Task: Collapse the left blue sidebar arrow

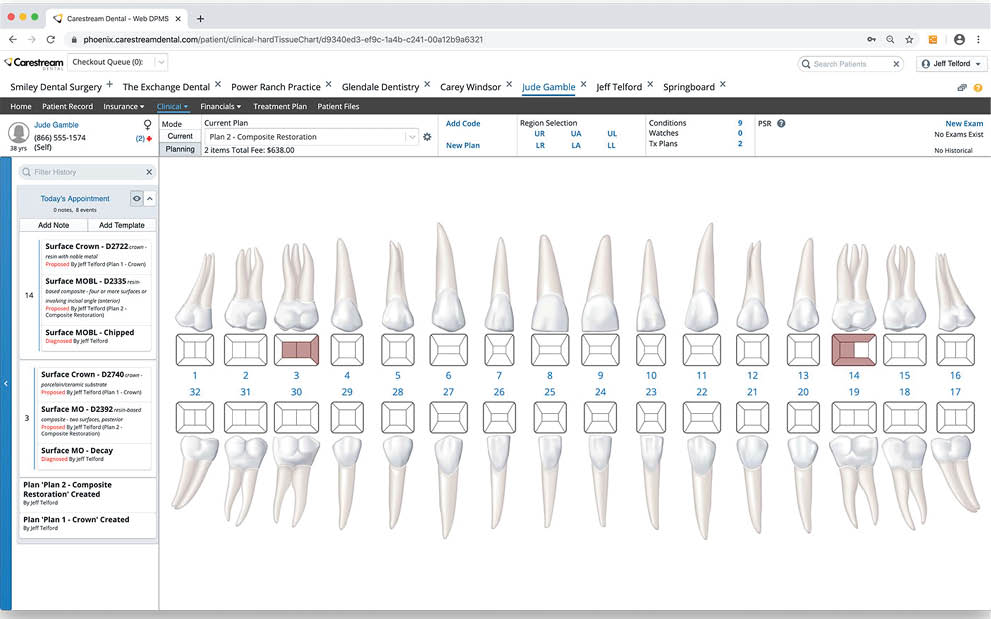Action: tap(5, 383)
